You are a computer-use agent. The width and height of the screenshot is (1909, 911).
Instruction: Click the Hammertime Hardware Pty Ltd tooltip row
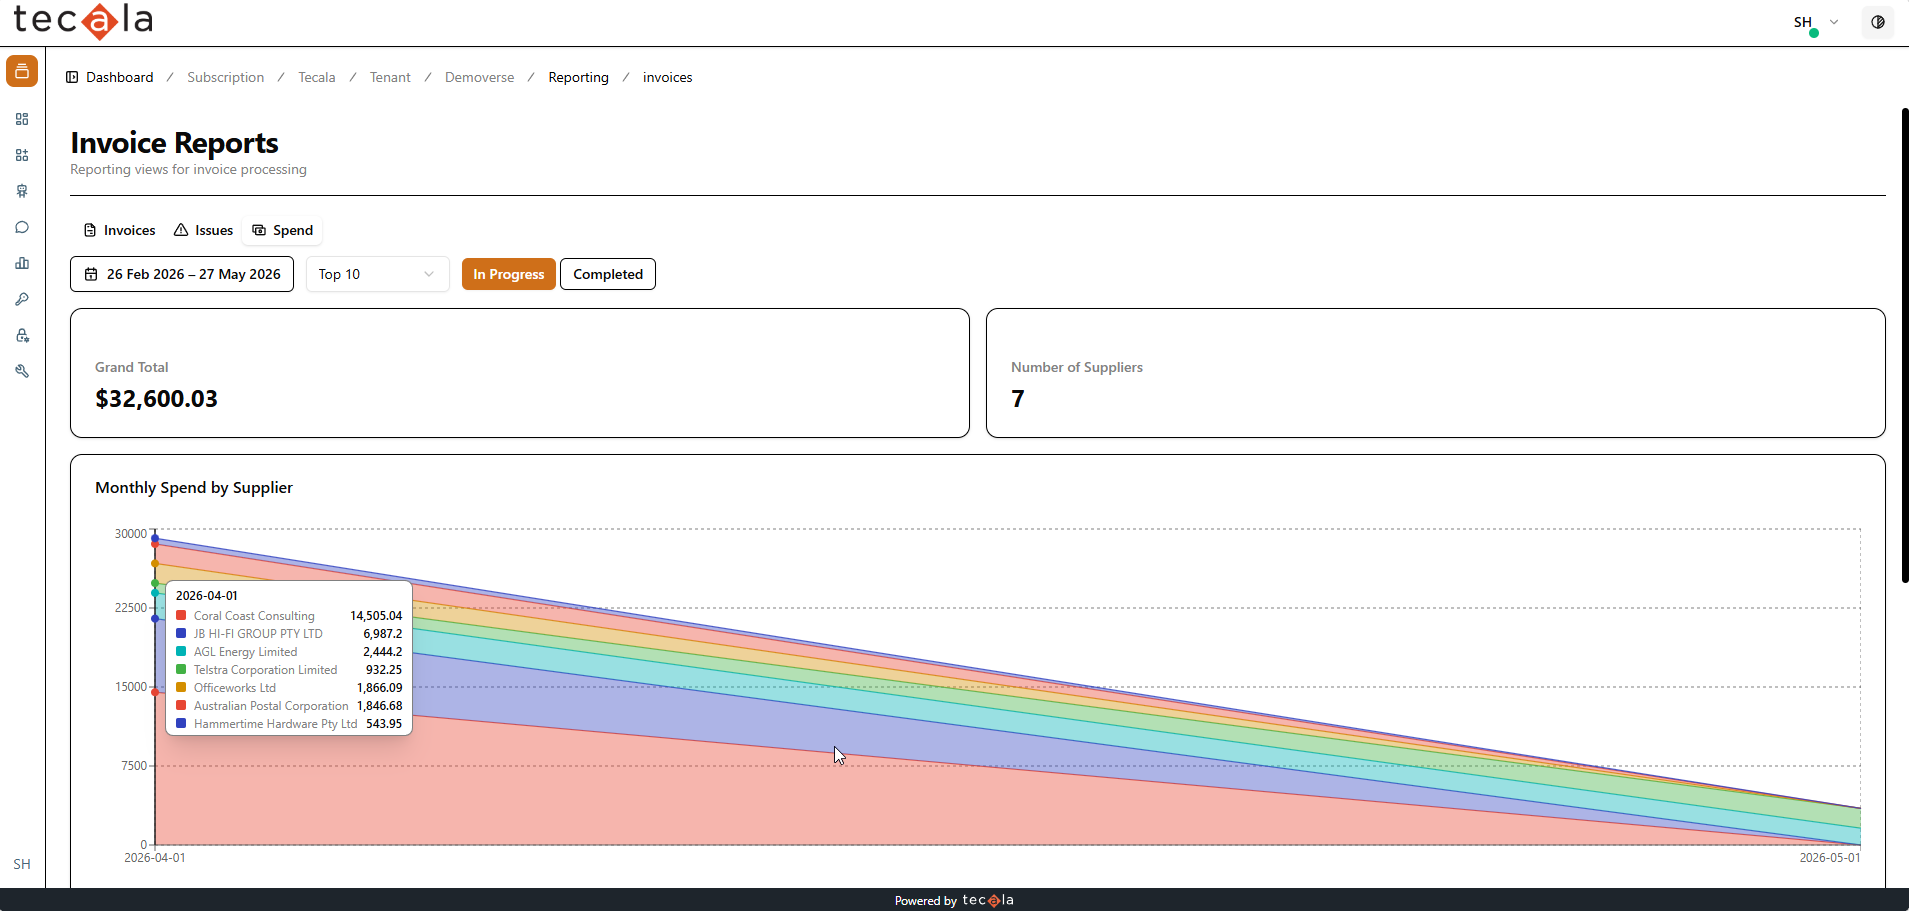point(289,724)
